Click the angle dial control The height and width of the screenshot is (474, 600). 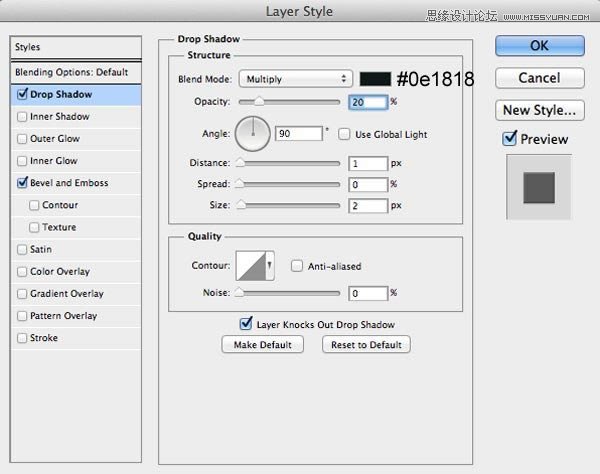pyautogui.click(x=253, y=134)
